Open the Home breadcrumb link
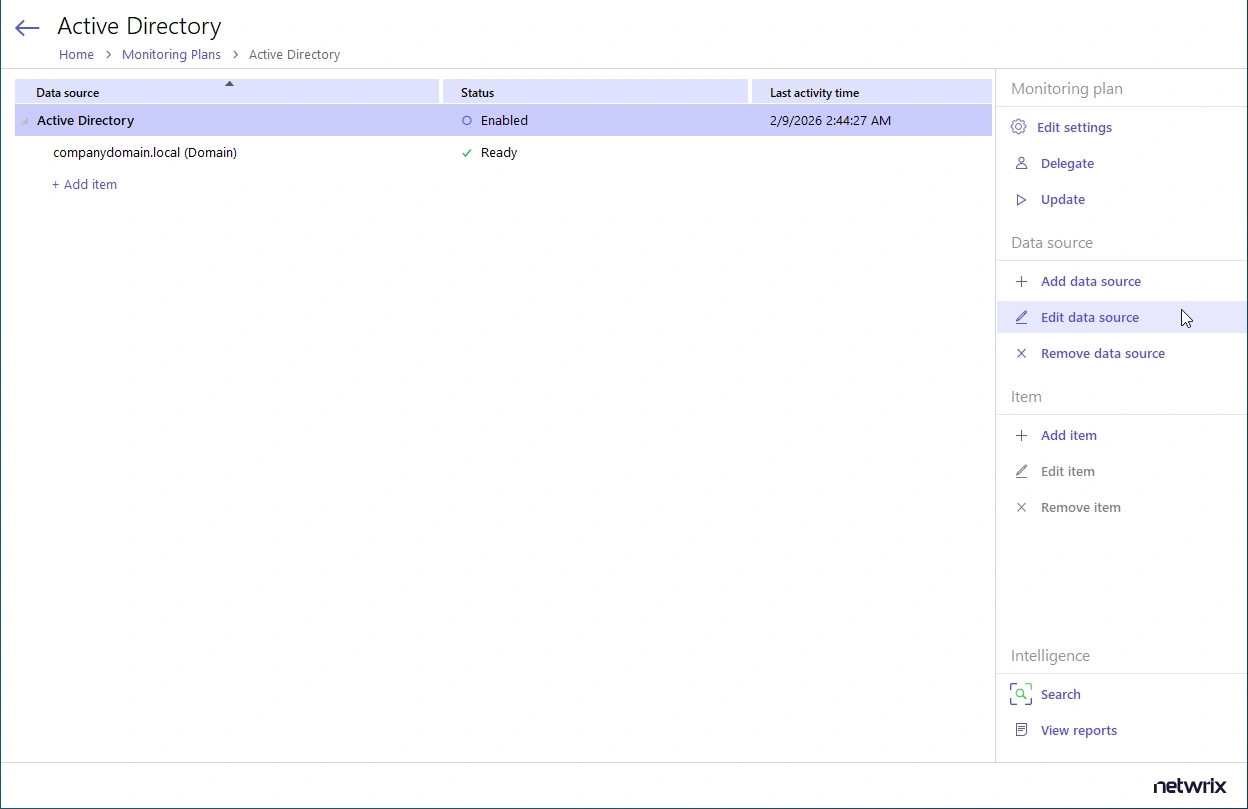The height and width of the screenshot is (809, 1248). click(x=76, y=54)
